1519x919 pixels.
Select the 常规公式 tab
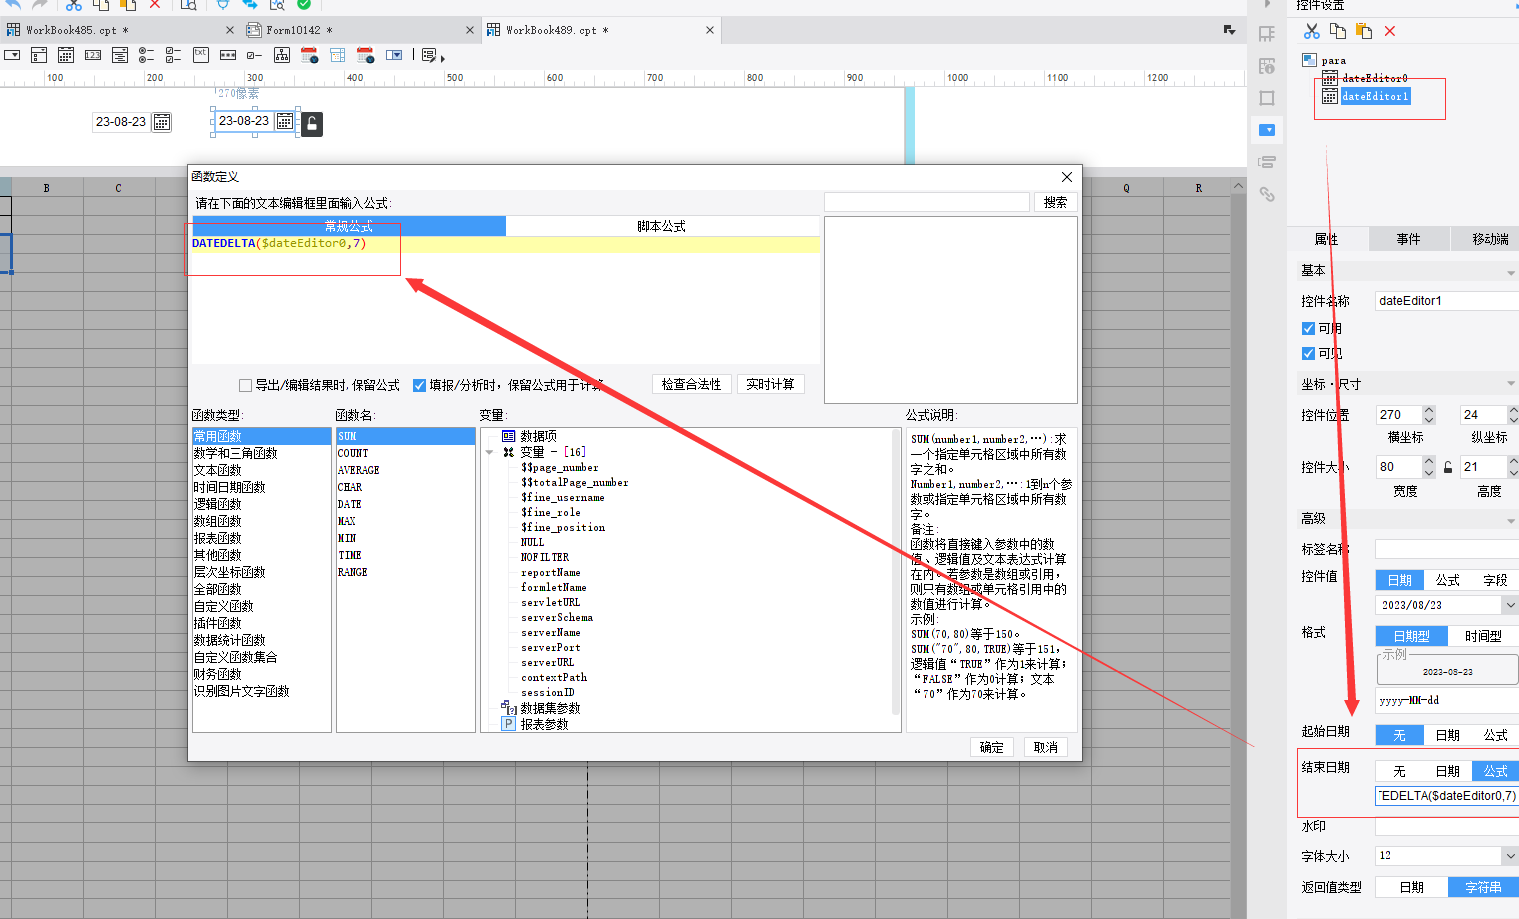pyautogui.click(x=349, y=227)
